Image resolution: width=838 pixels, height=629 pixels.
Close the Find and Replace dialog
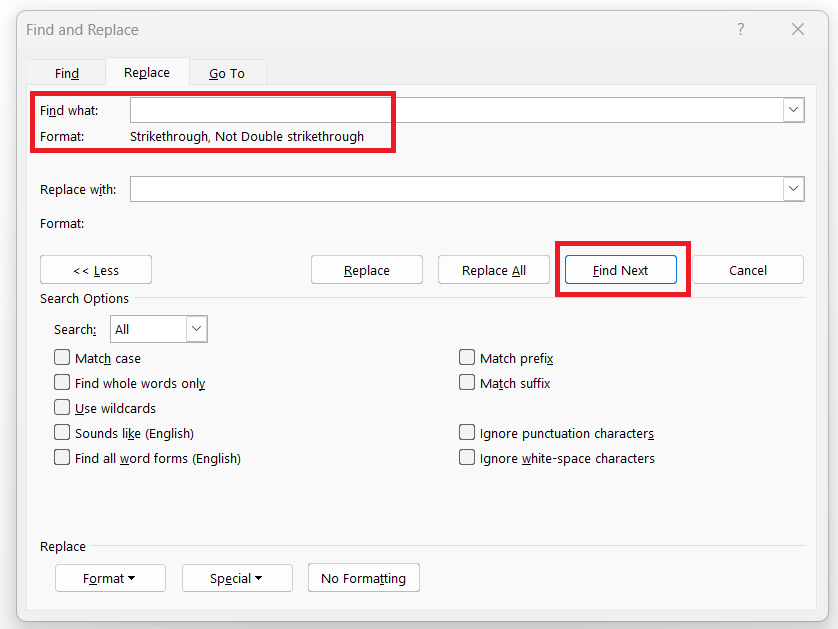coord(798,29)
